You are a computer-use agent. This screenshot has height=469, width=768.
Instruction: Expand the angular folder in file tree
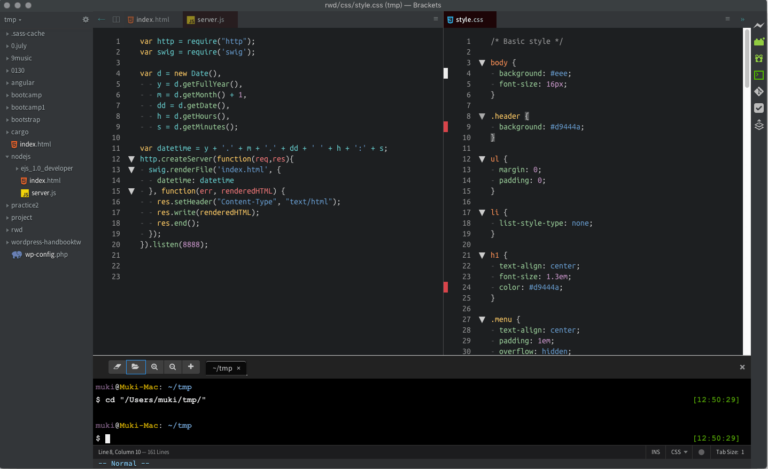24,83
